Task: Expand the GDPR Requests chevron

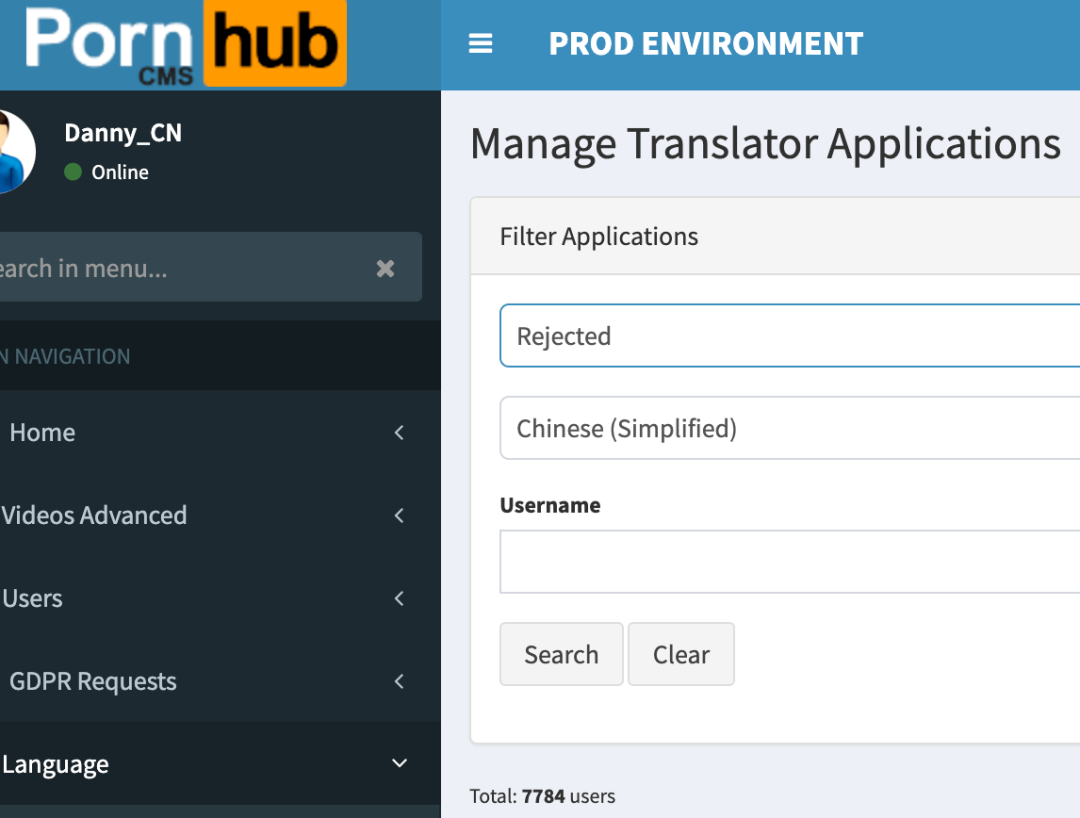Action: pyautogui.click(x=399, y=682)
